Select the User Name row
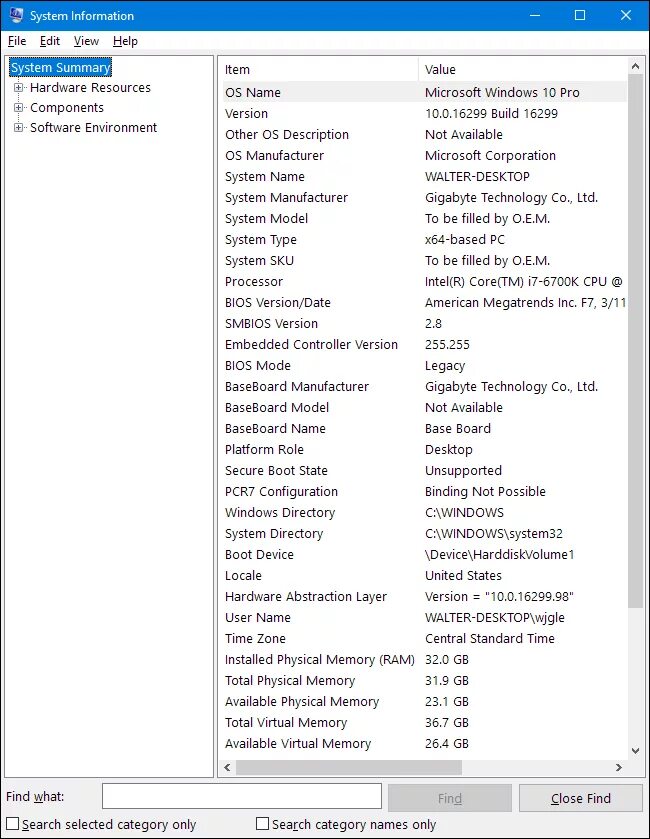The image size is (650, 839). pos(424,617)
